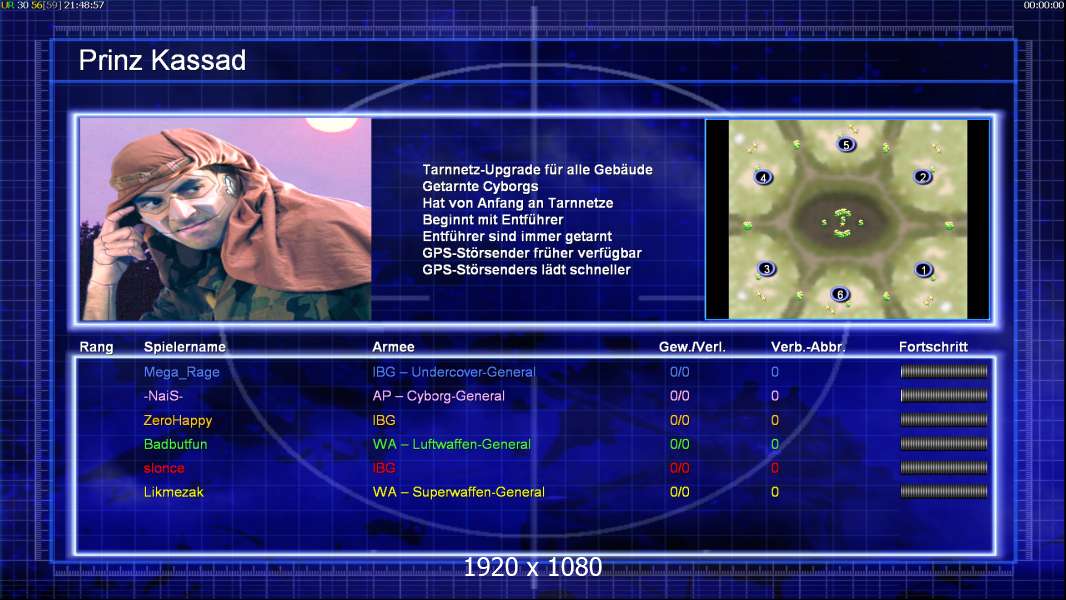The image size is (1066, 600).
Task: Click the Armee column header
Action: coord(393,347)
